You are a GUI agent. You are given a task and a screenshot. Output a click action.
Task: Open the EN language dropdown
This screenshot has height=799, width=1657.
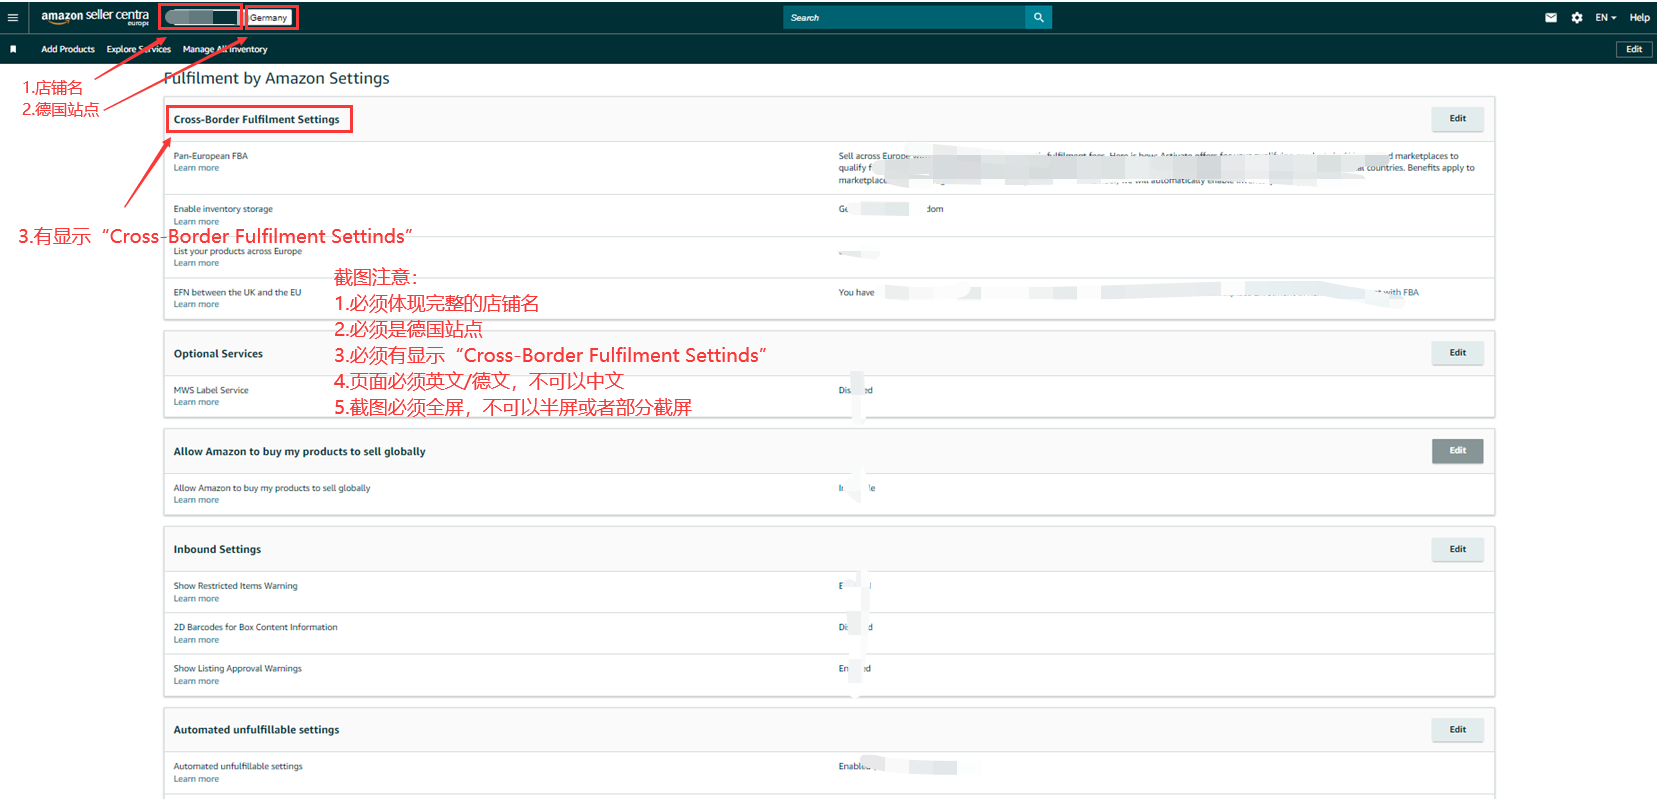pos(1606,17)
